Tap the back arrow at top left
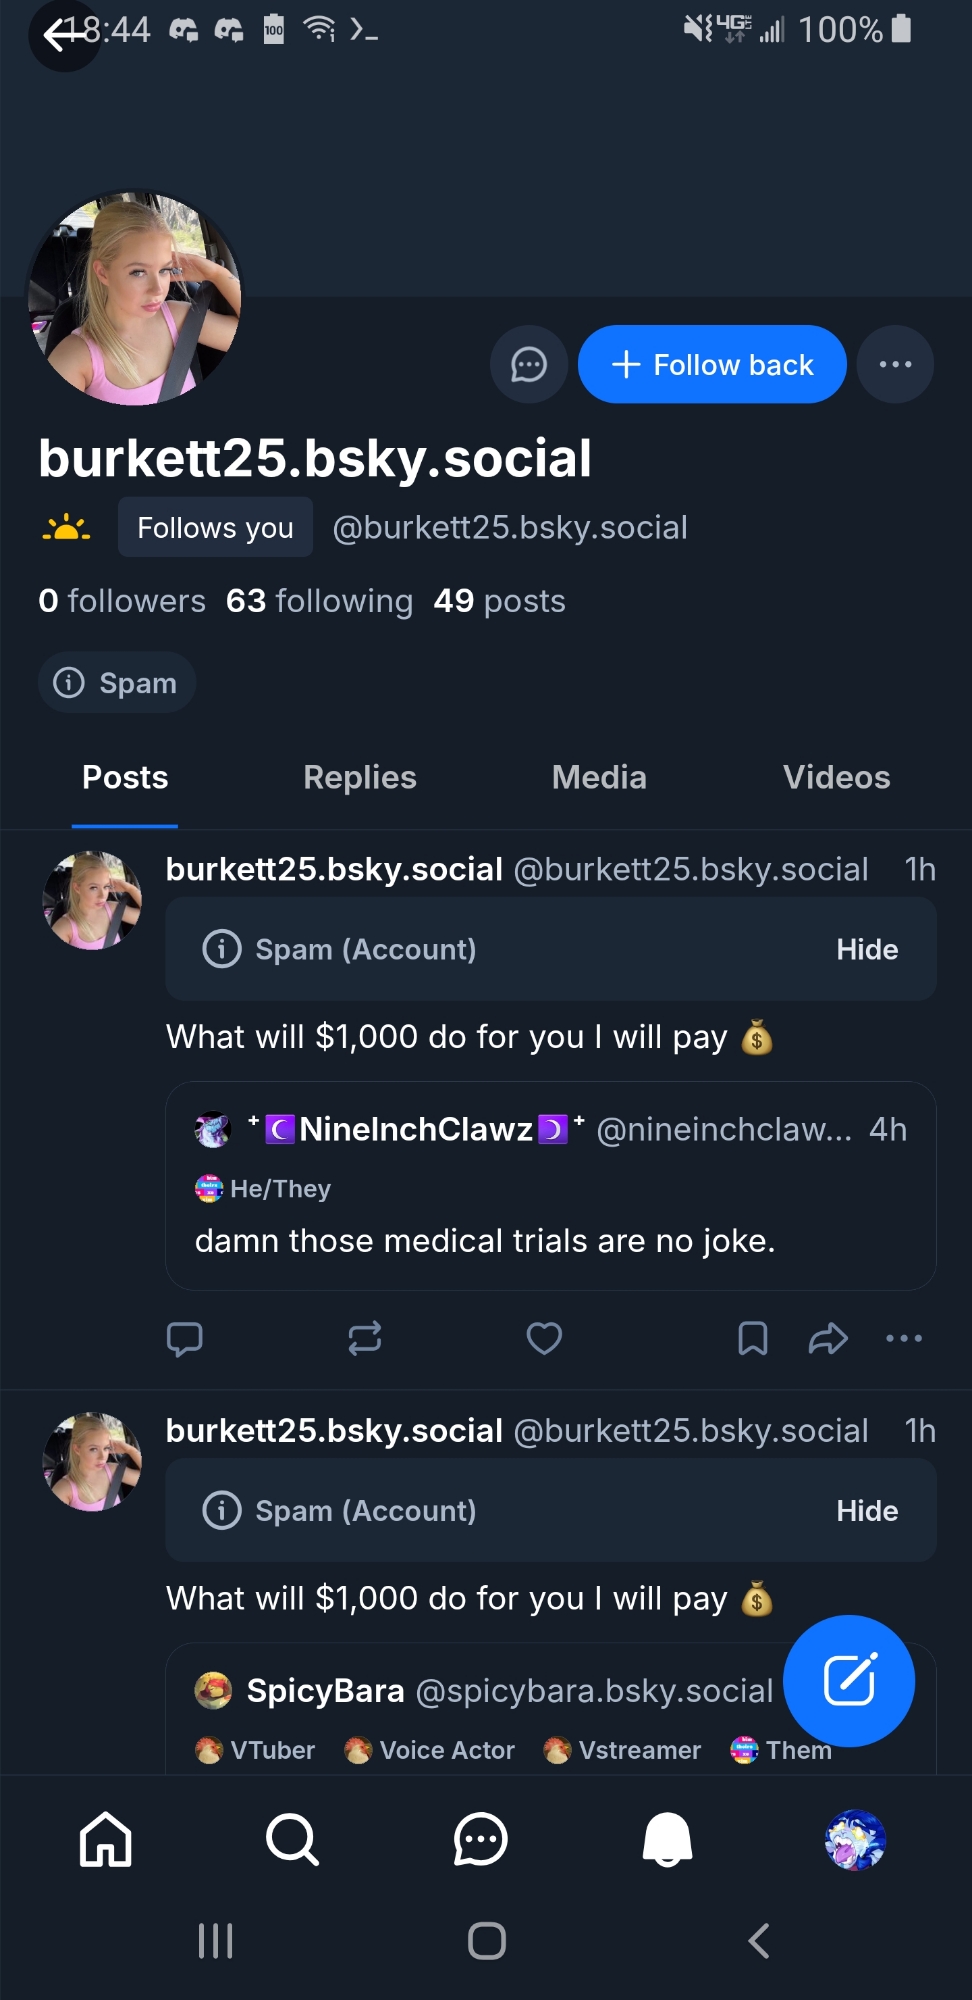This screenshot has height=2000, width=972. coord(63,36)
